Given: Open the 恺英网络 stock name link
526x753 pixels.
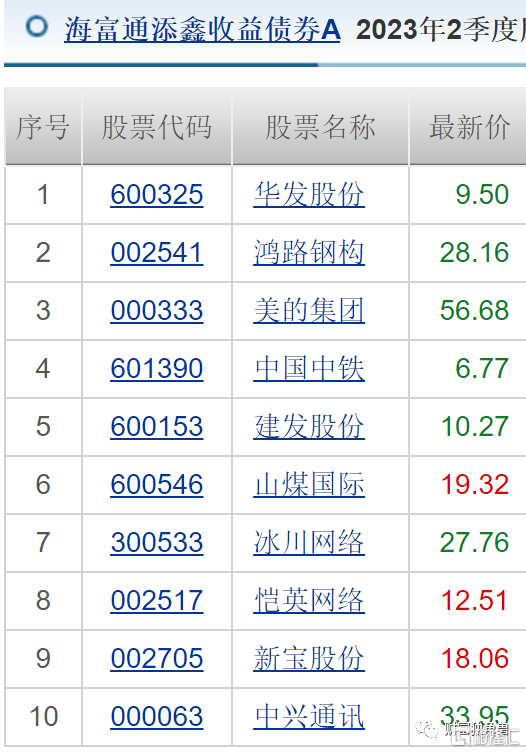Looking at the screenshot, I should pyautogui.click(x=309, y=601).
